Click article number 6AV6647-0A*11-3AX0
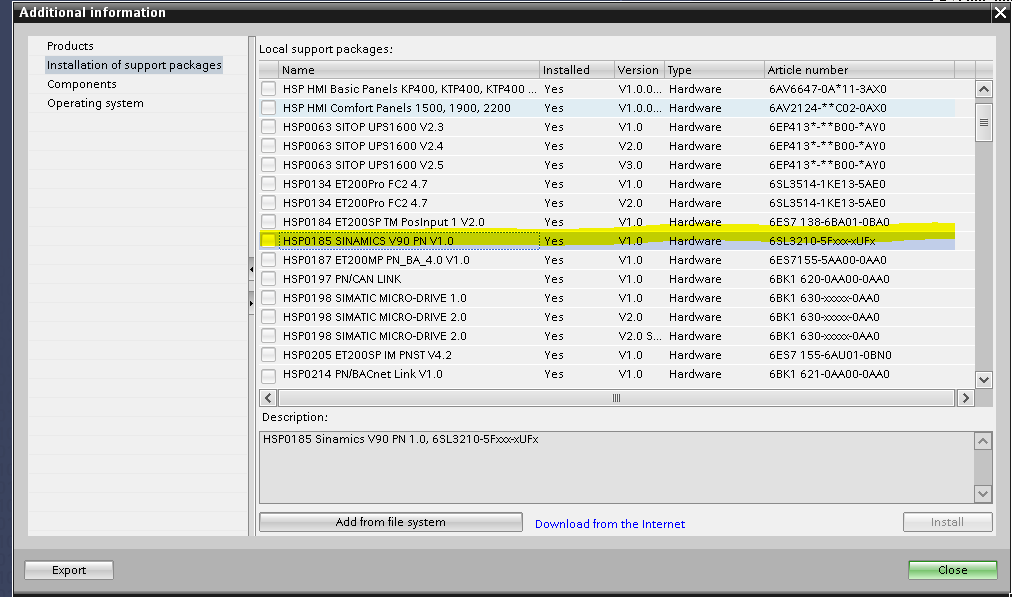The height and width of the screenshot is (597, 1012). click(x=827, y=89)
